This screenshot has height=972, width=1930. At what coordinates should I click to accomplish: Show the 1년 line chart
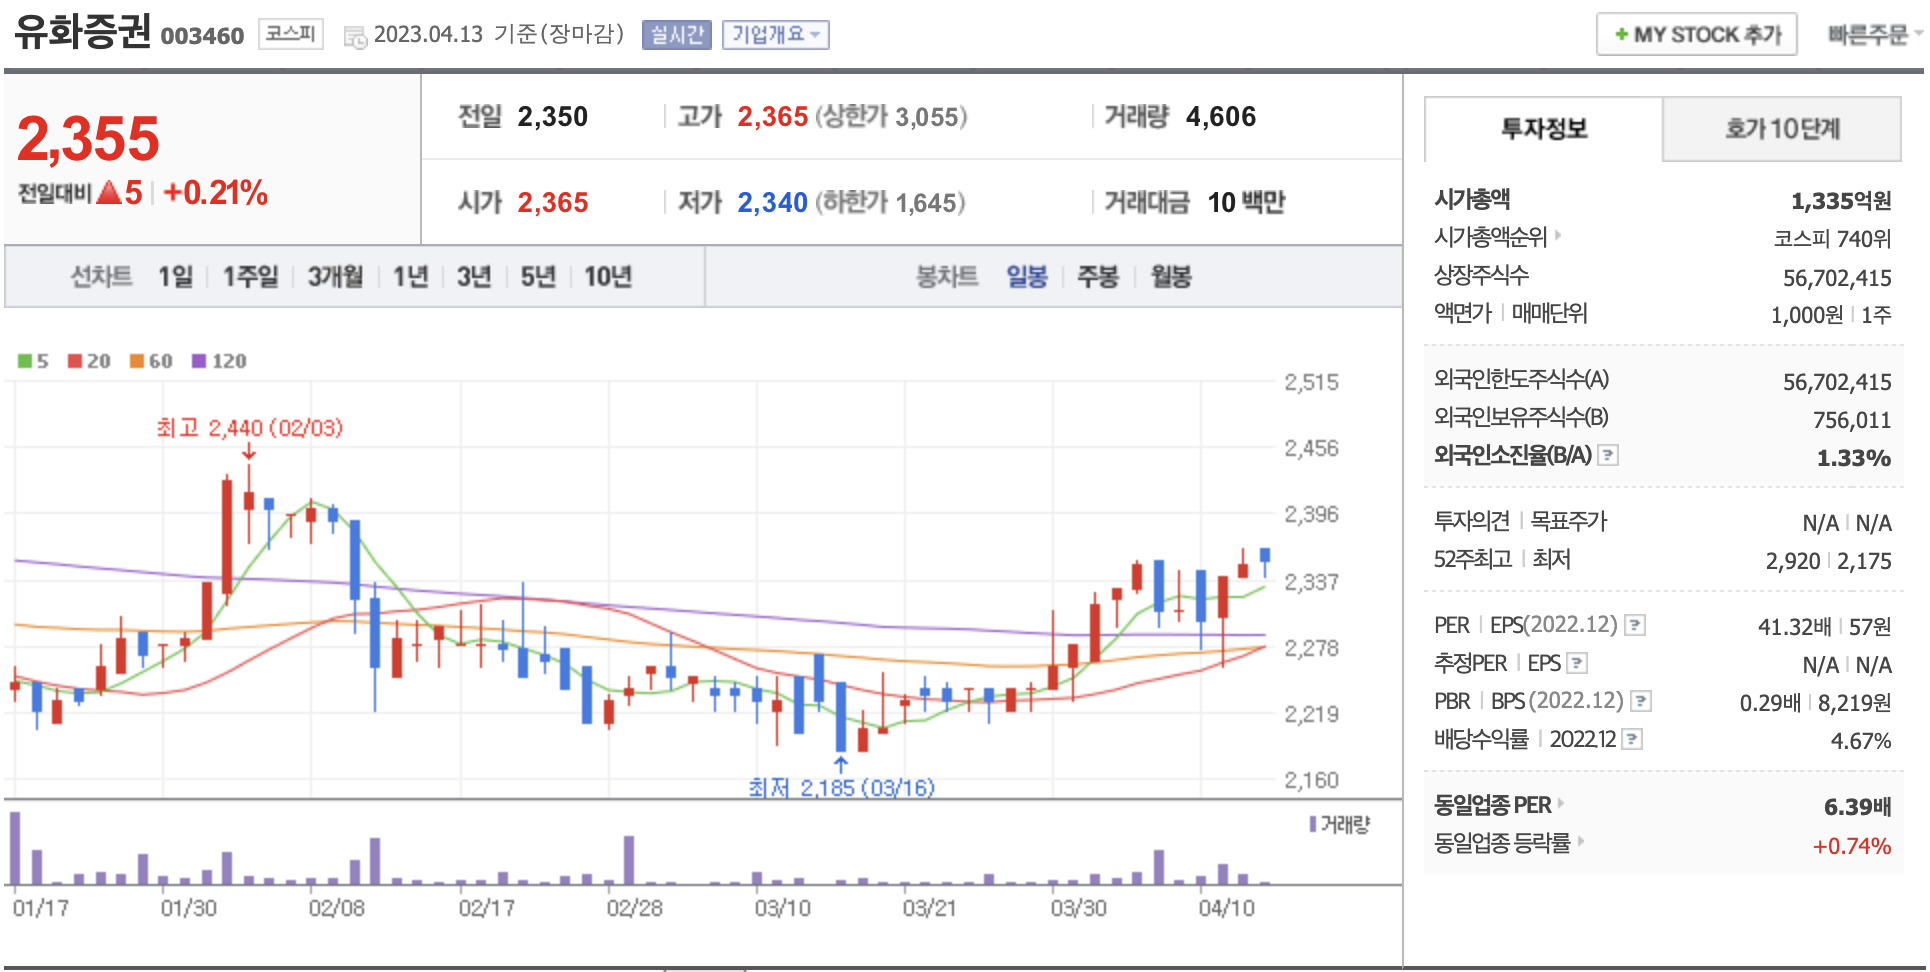coord(410,277)
